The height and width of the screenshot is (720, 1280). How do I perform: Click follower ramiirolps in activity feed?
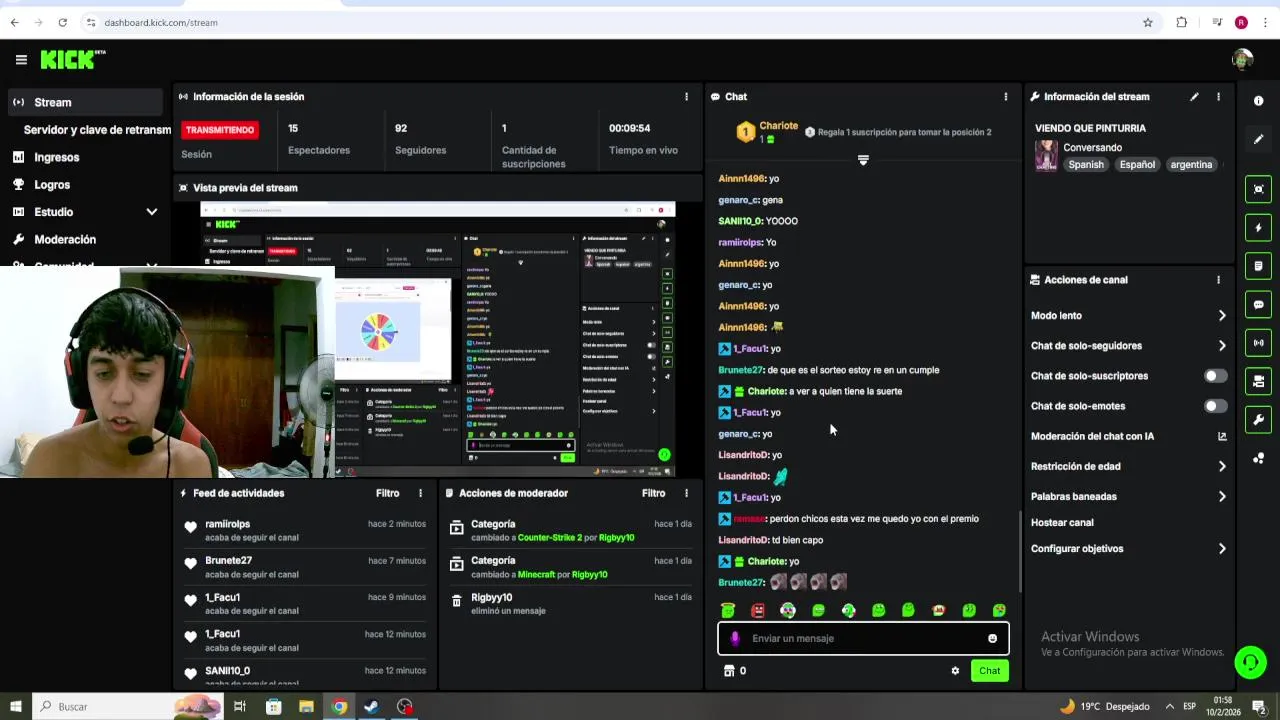(228, 524)
